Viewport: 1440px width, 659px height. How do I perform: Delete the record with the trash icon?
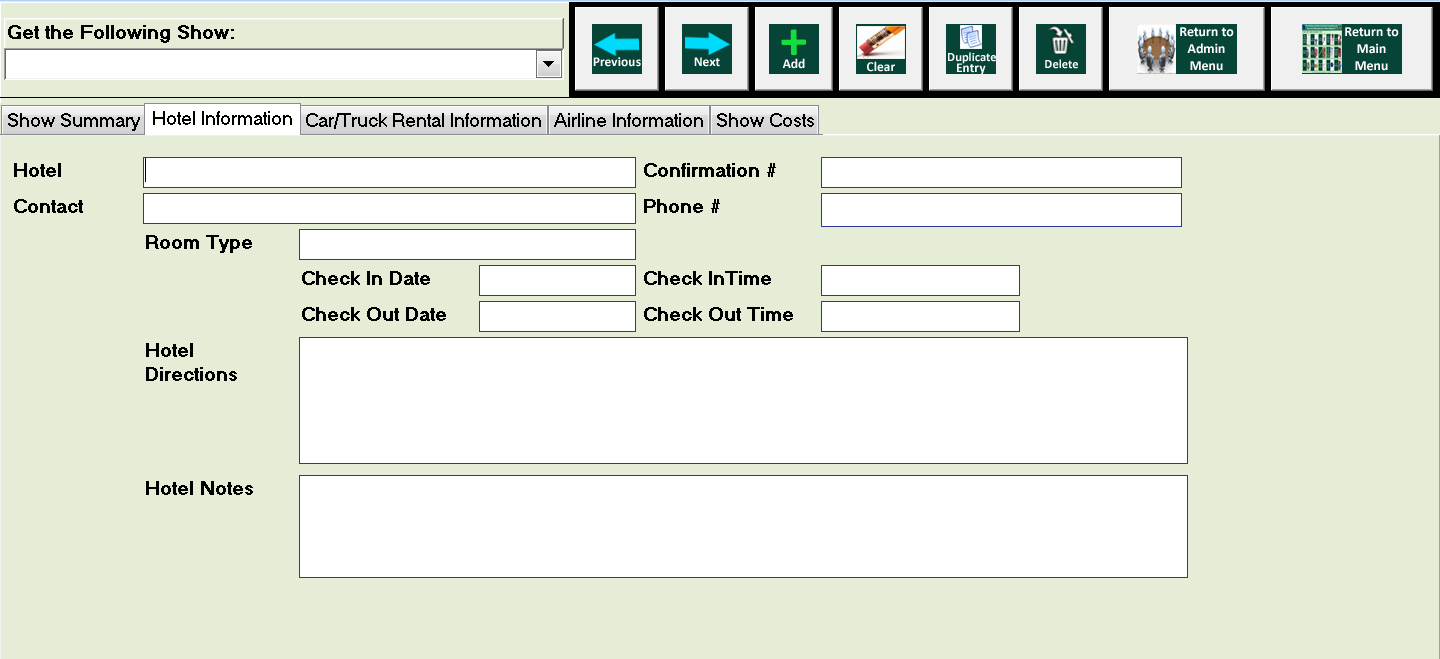pos(1061,49)
